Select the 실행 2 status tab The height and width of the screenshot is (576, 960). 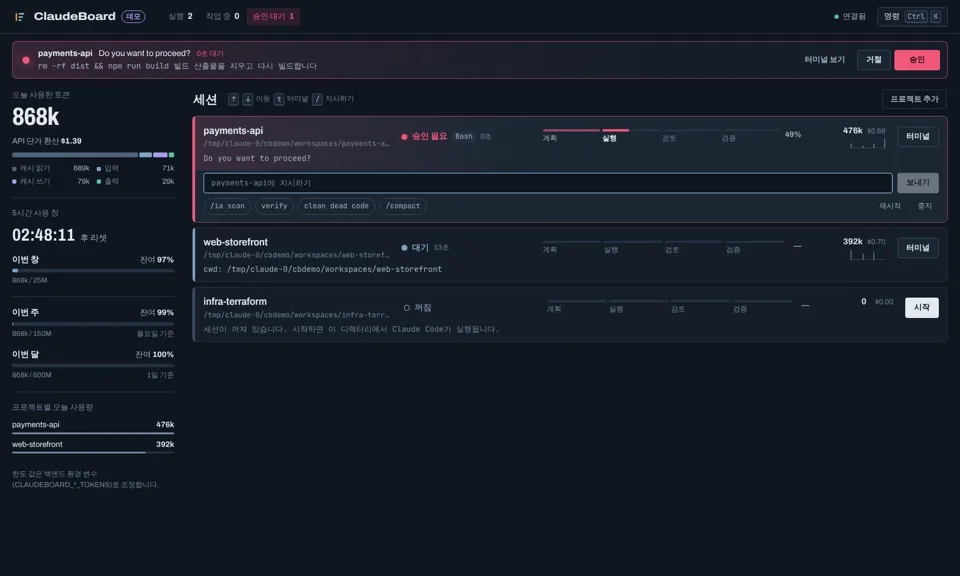[180, 17]
